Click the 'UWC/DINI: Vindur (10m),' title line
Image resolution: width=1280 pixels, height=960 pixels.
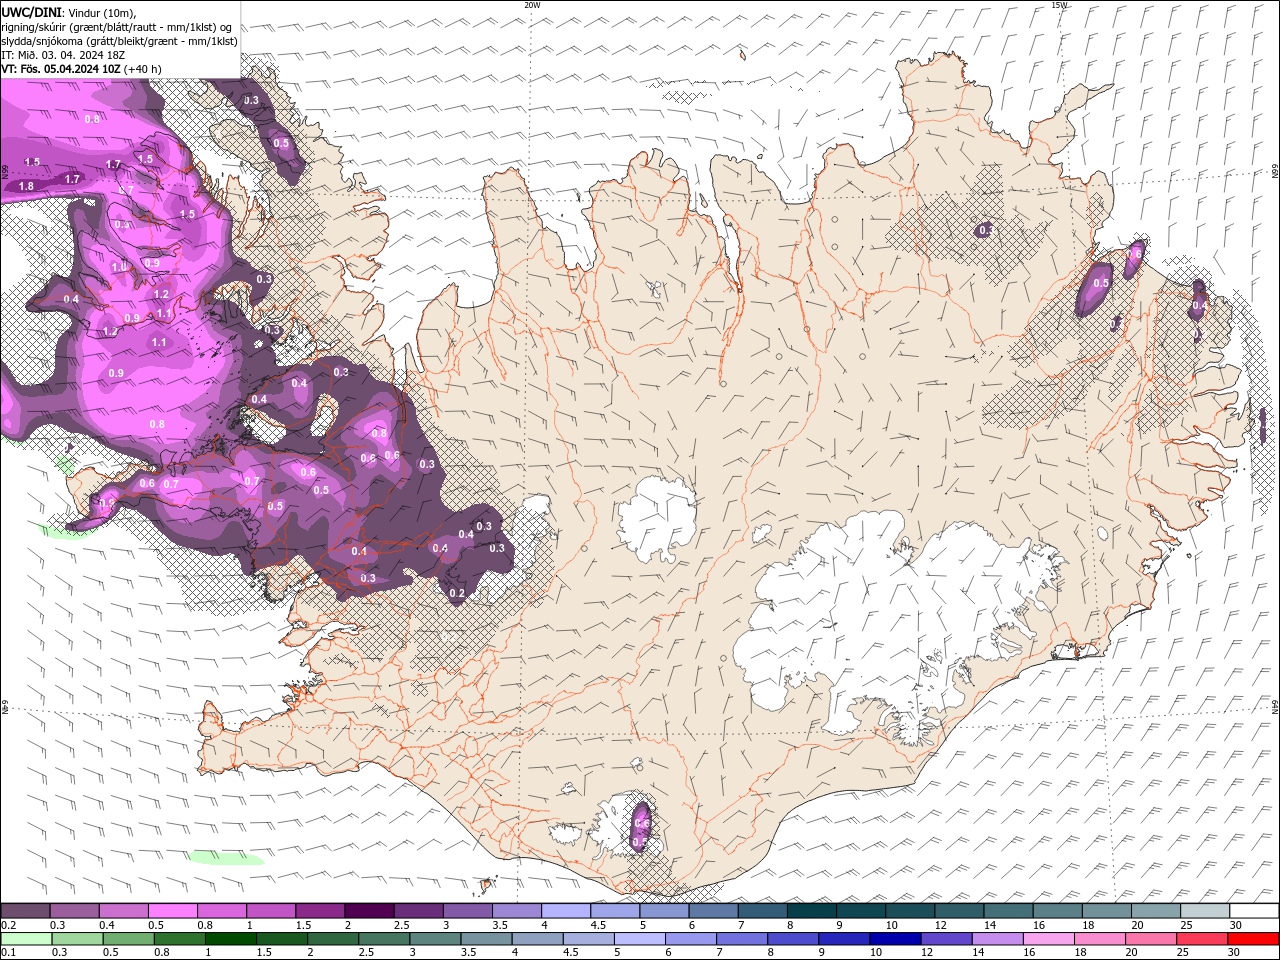(x=68, y=12)
